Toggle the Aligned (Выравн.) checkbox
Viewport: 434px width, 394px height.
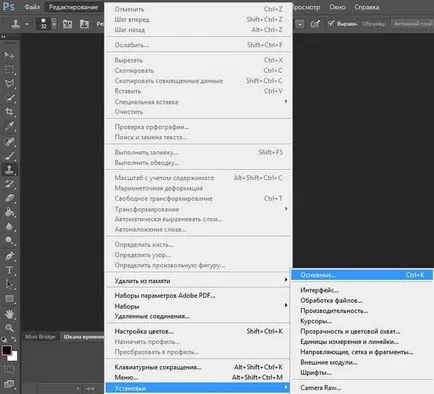[x=331, y=23]
